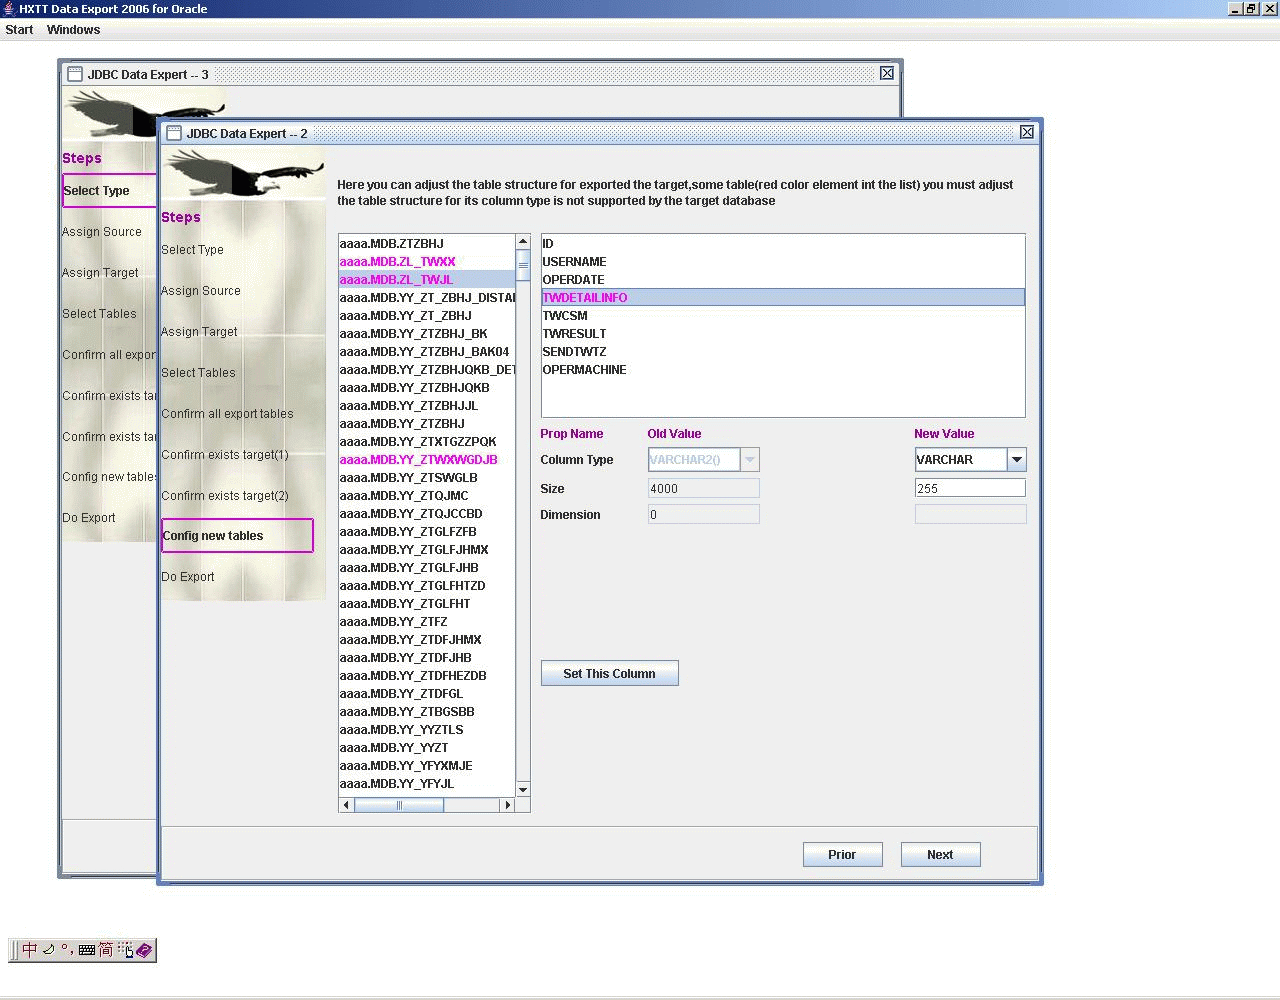Open the New Value VARCHAR dropdown

(1016, 459)
